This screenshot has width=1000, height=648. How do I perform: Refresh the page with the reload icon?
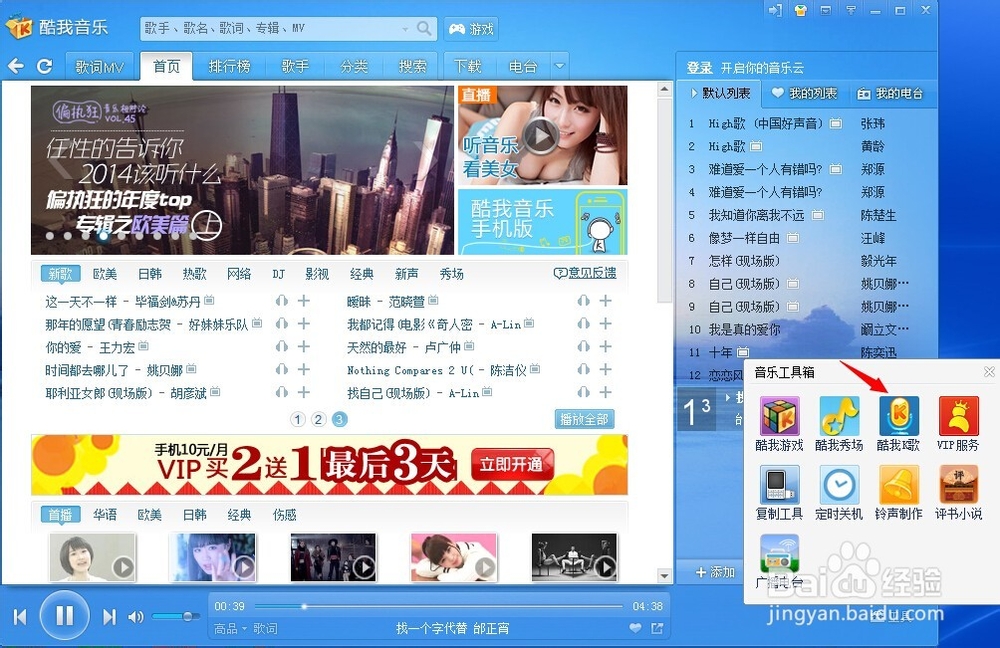click(x=44, y=66)
